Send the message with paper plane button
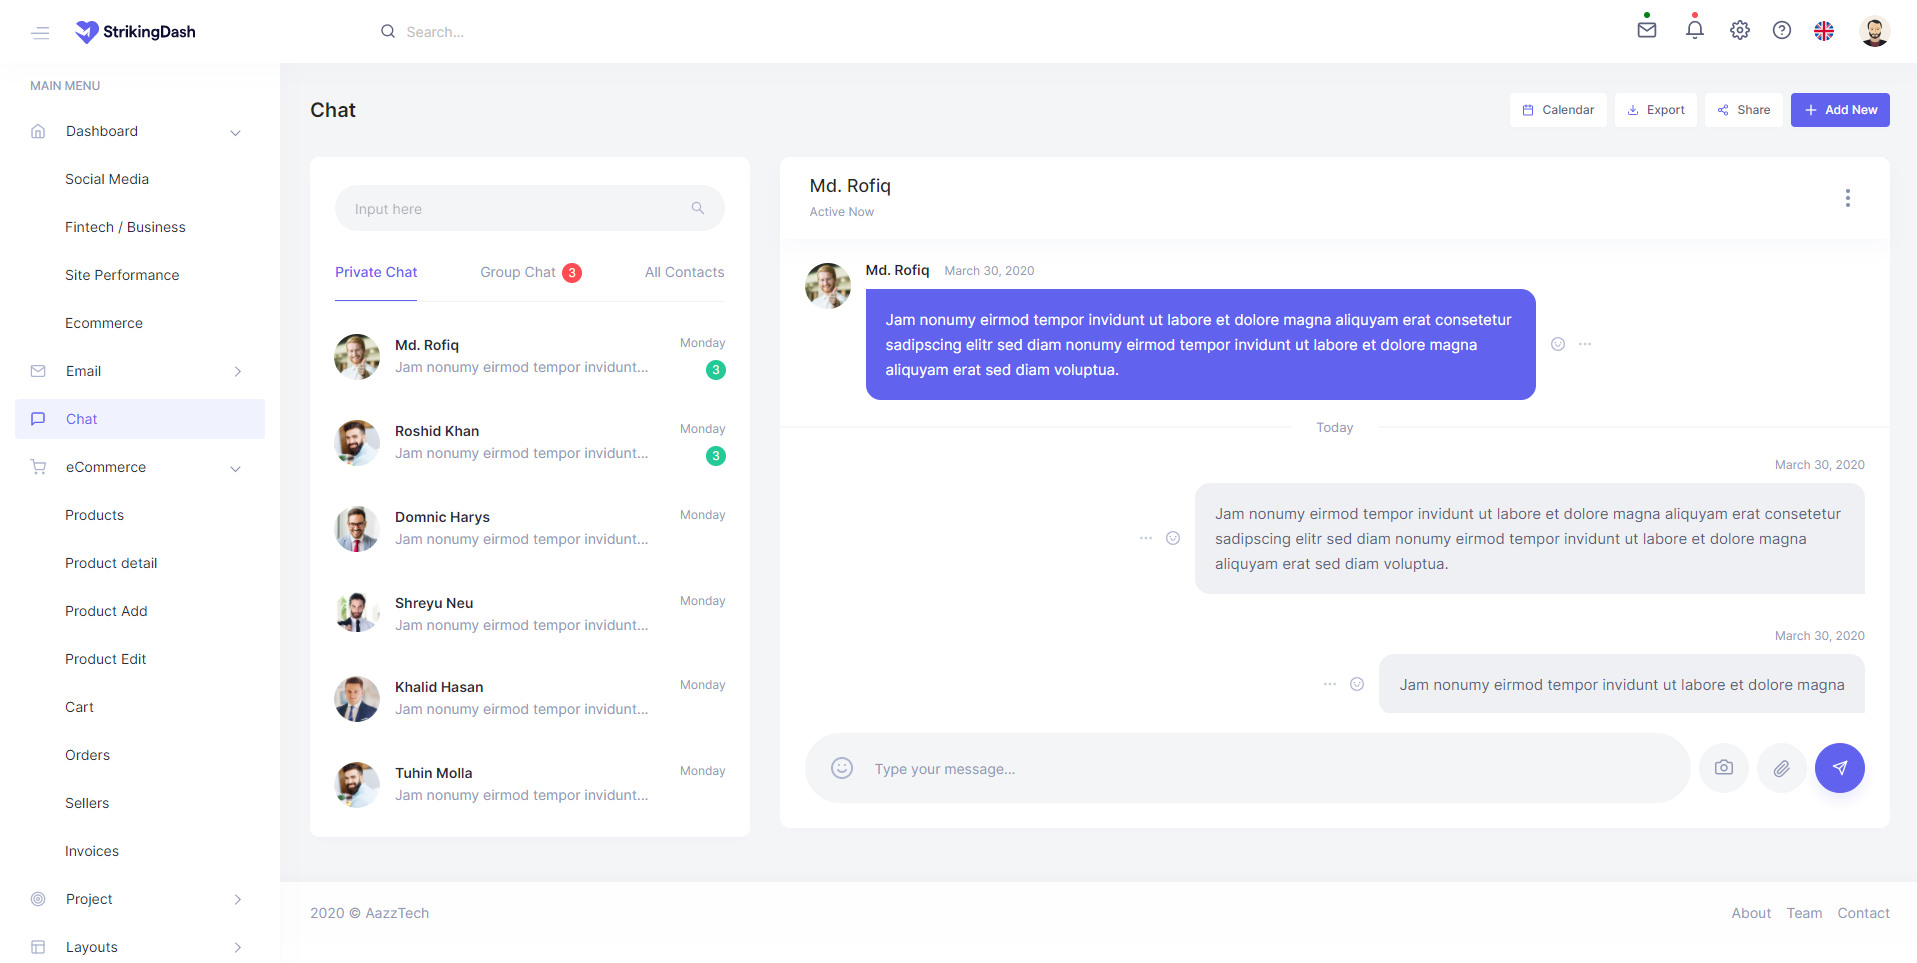 pos(1840,768)
